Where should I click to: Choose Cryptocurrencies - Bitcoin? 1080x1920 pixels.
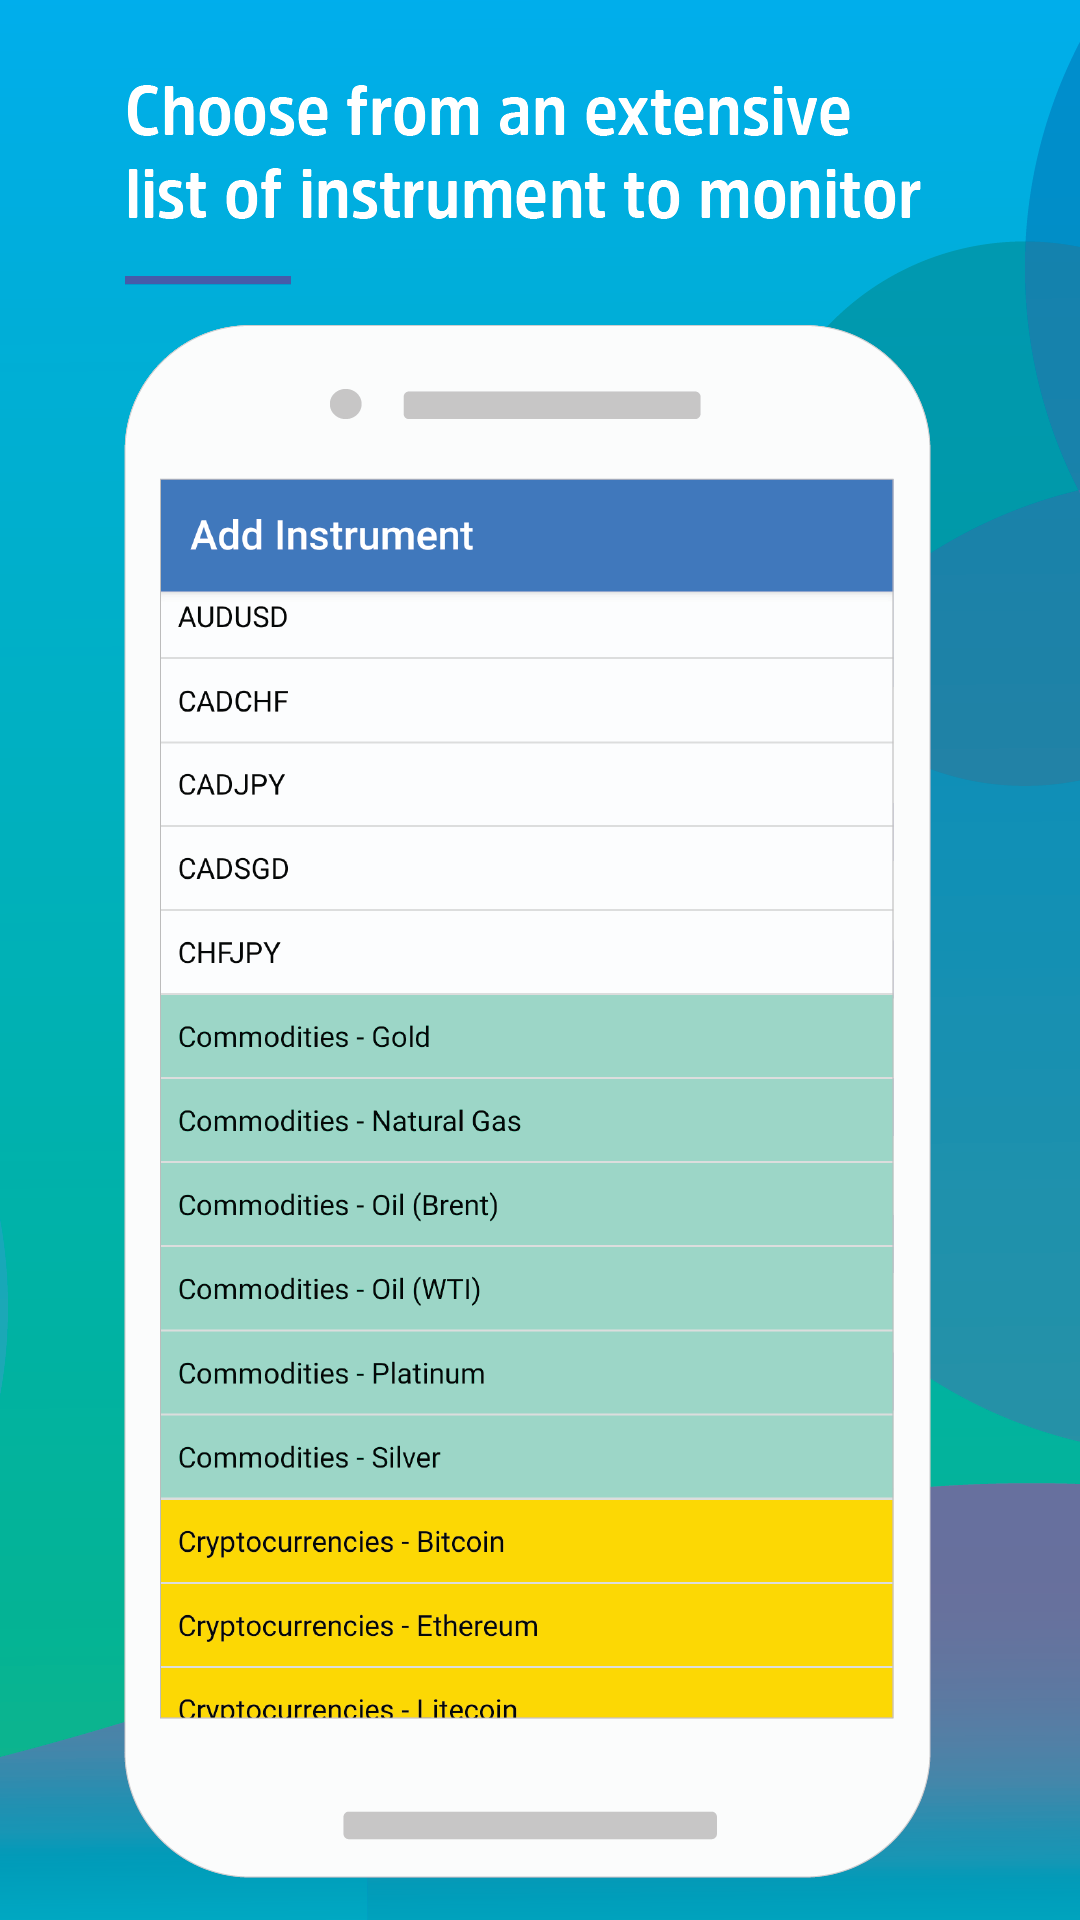(526, 1541)
